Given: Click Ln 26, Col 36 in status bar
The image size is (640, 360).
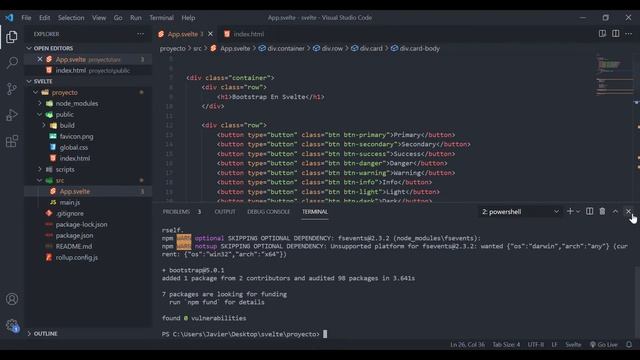Looking at the screenshot, I should (467, 344).
